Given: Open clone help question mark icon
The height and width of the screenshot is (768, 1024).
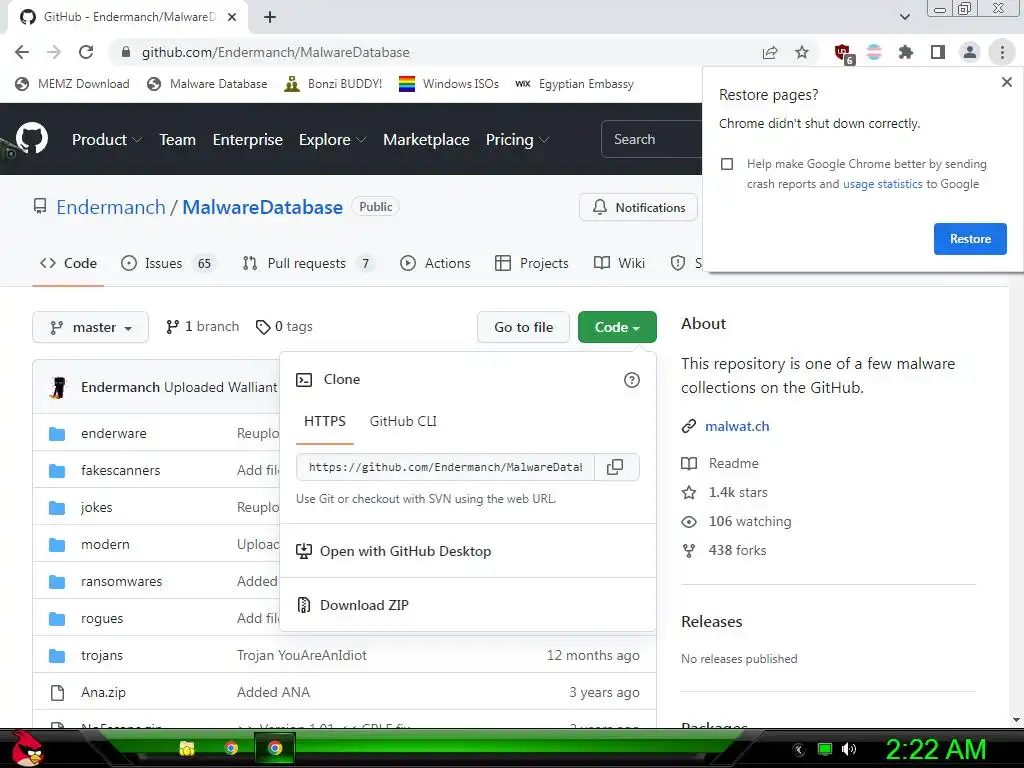Looking at the screenshot, I should (632, 380).
